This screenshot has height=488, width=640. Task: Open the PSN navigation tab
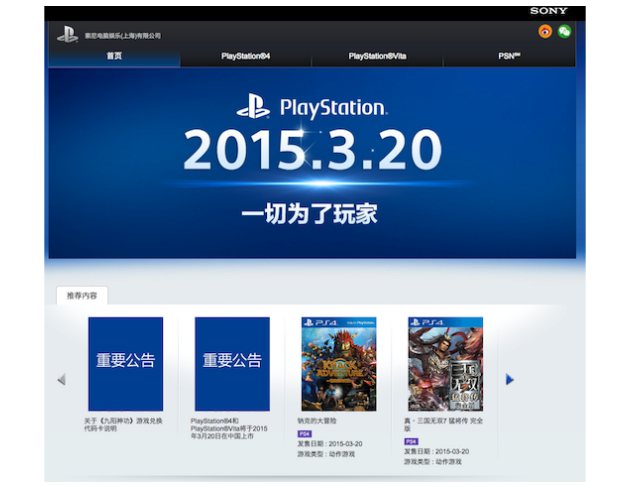tap(509, 56)
